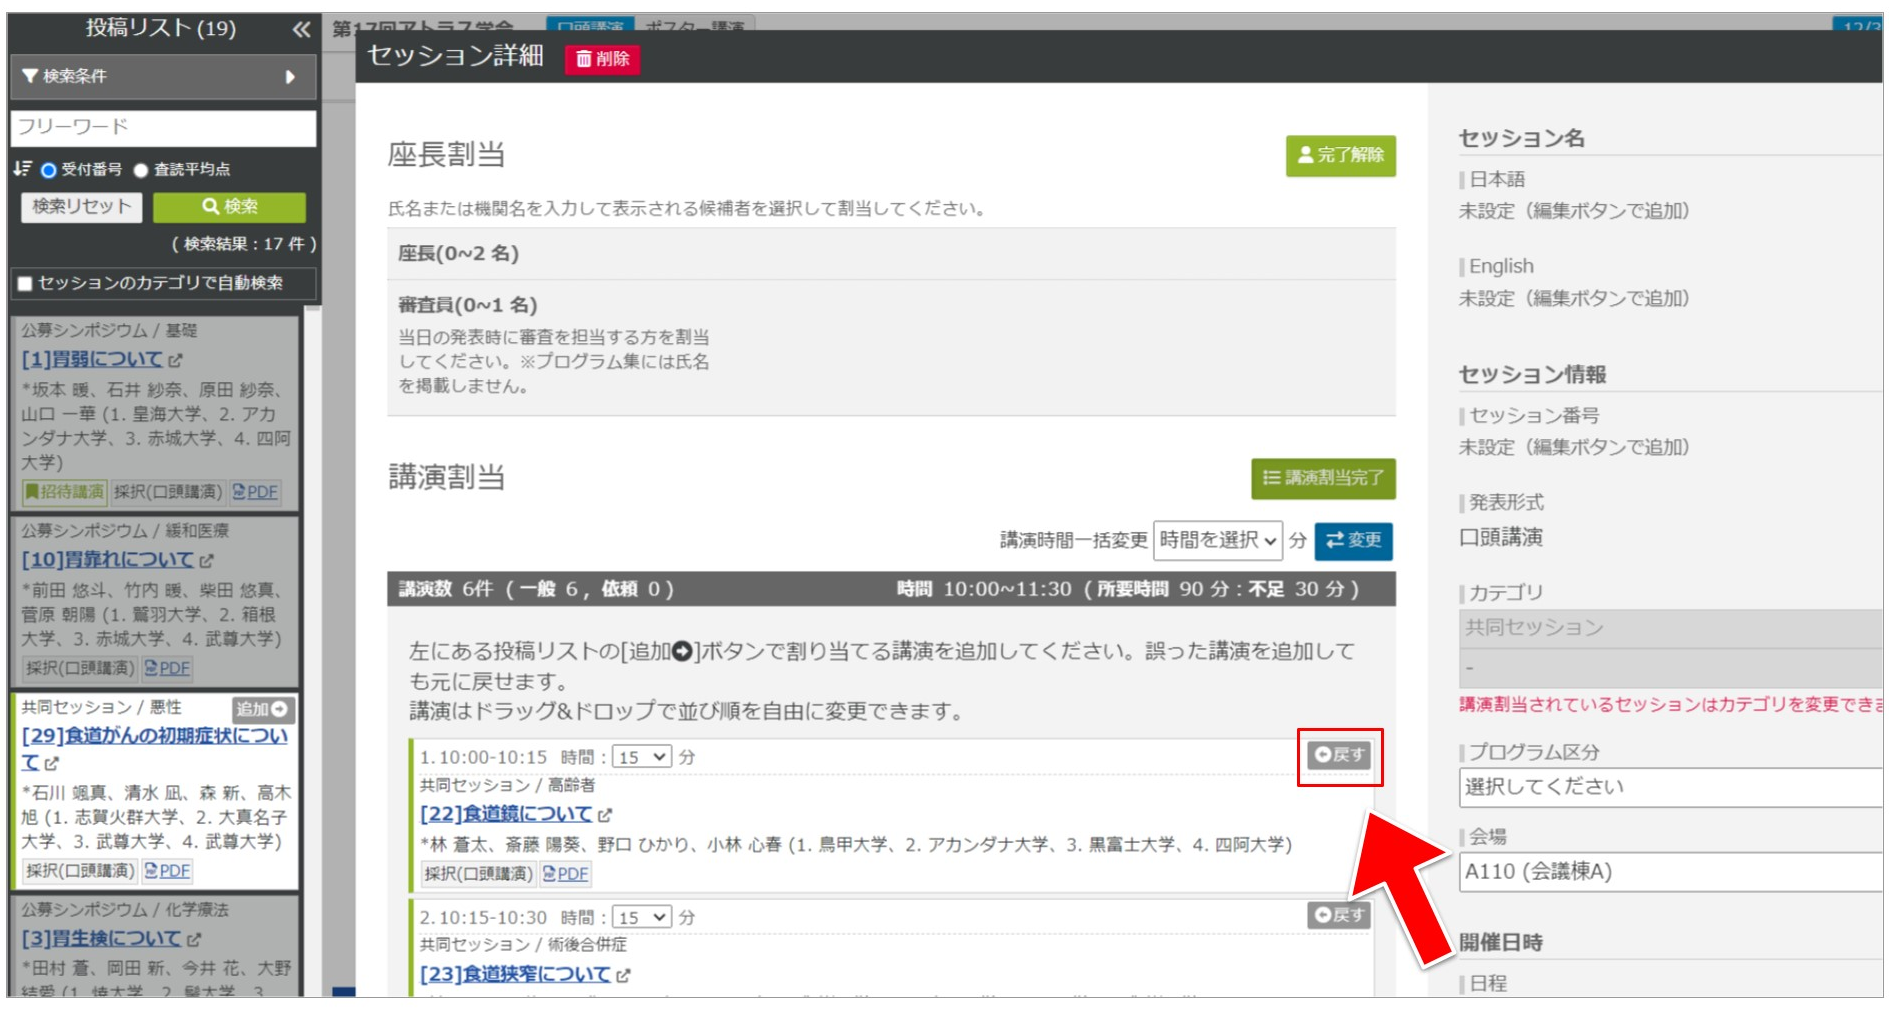Click 戻す button for lecture 1
This screenshot has width=1895, height=1019.
pyautogui.click(x=1339, y=755)
